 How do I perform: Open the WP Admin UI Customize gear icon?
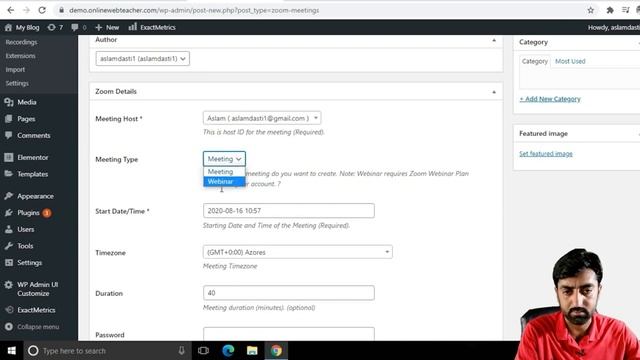pyautogui.click(x=9, y=285)
